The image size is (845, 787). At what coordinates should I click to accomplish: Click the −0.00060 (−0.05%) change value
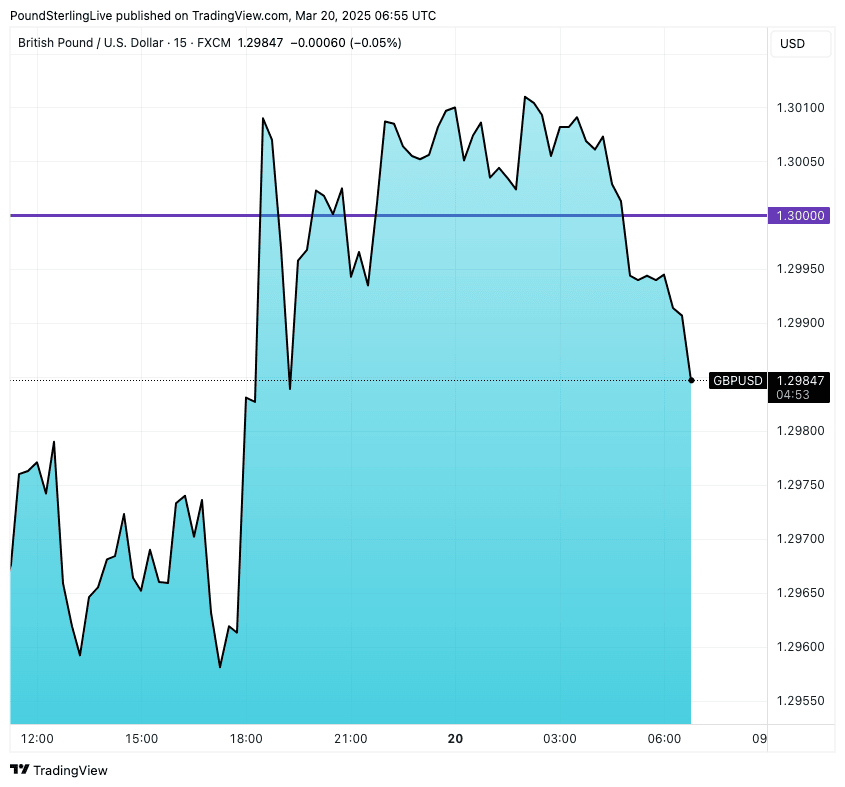click(345, 43)
